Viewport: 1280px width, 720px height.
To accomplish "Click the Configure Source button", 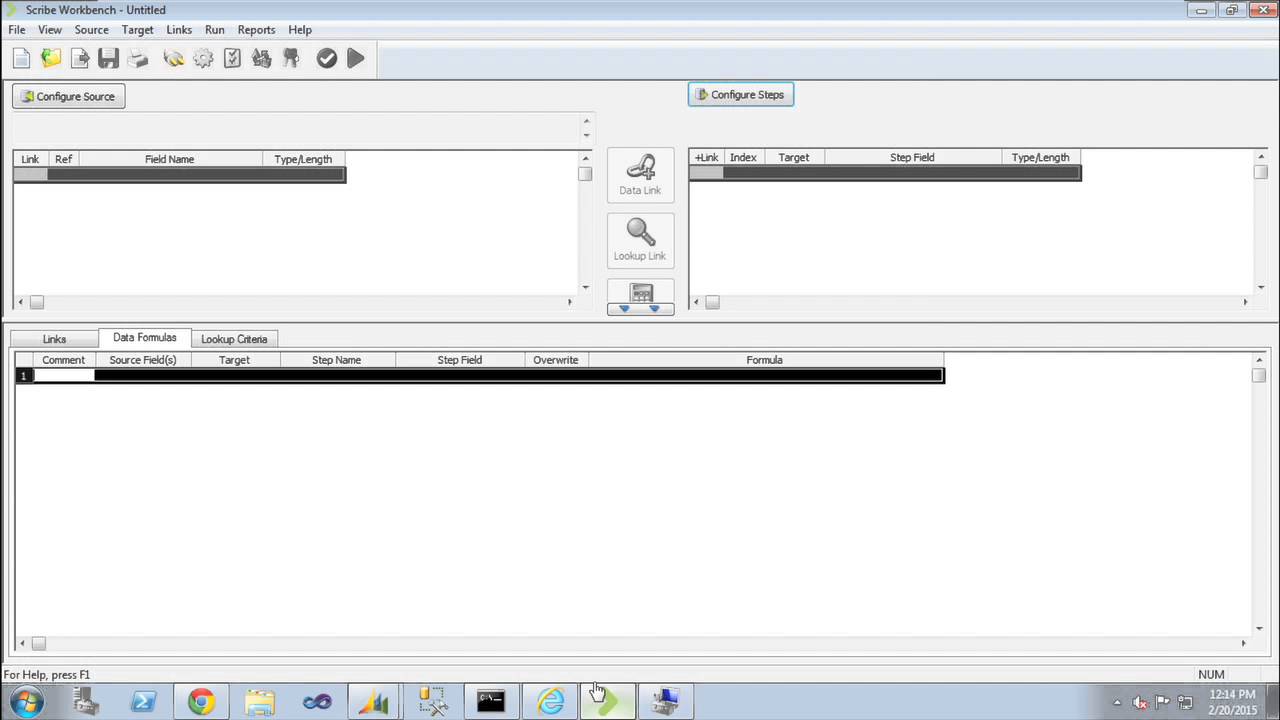I will tap(69, 96).
